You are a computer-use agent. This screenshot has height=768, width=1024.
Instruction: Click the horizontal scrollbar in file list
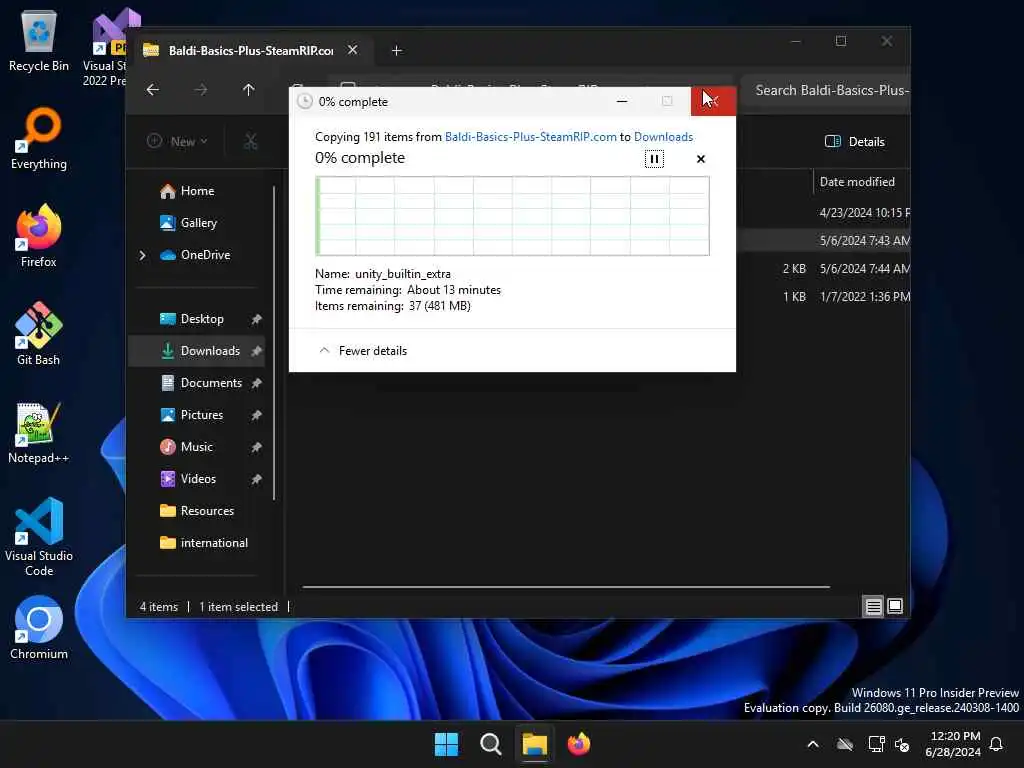click(566, 587)
